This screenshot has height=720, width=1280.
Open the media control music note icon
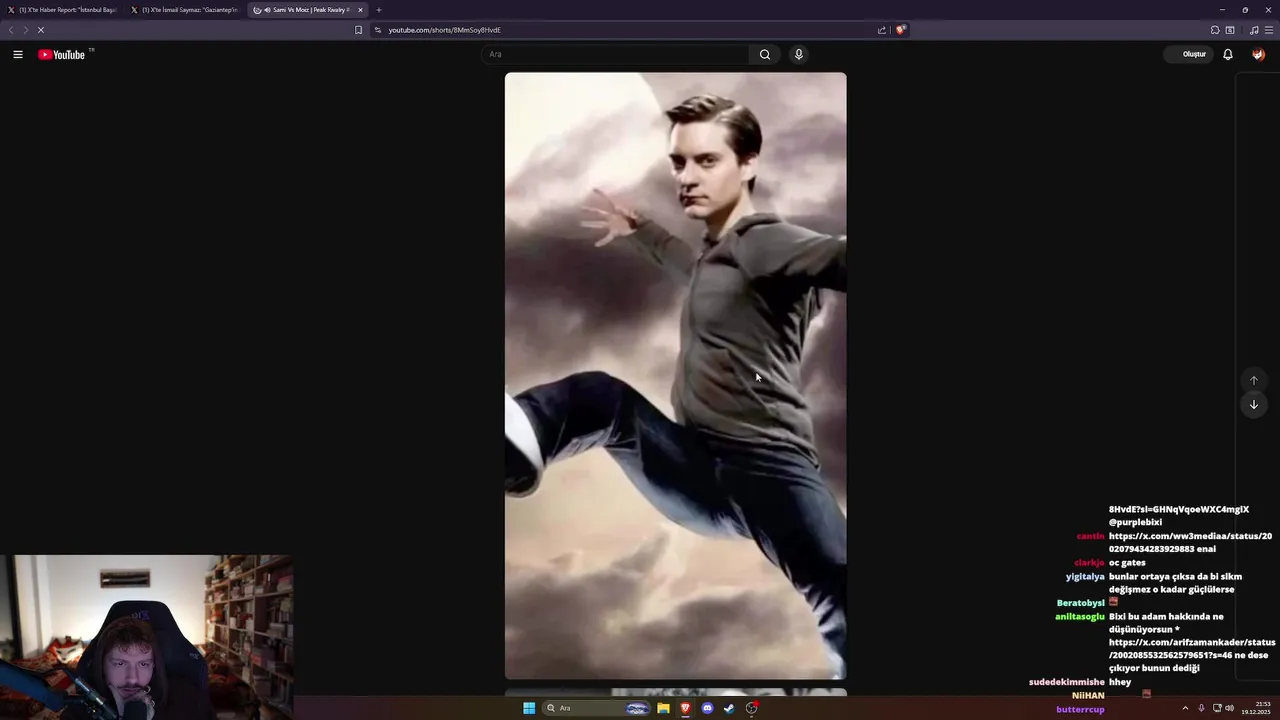pyautogui.click(x=1254, y=30)
